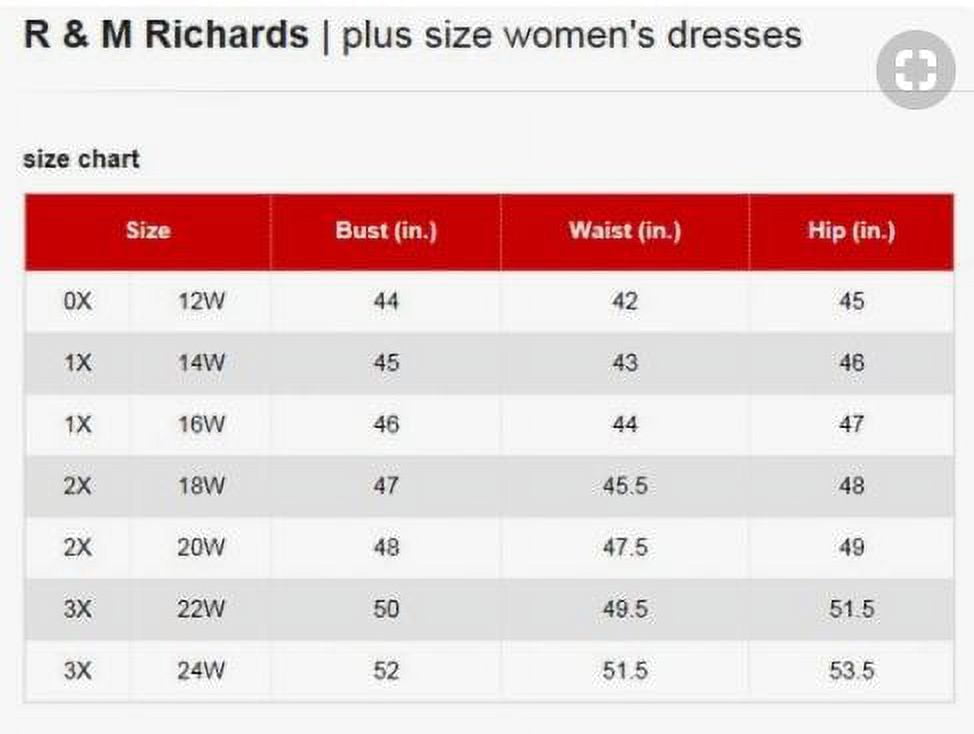Image resolution: width=974 pixels, height=734 pixels.
Task: Click the 47.5 waist measurement cell
Action: (625, 547)
